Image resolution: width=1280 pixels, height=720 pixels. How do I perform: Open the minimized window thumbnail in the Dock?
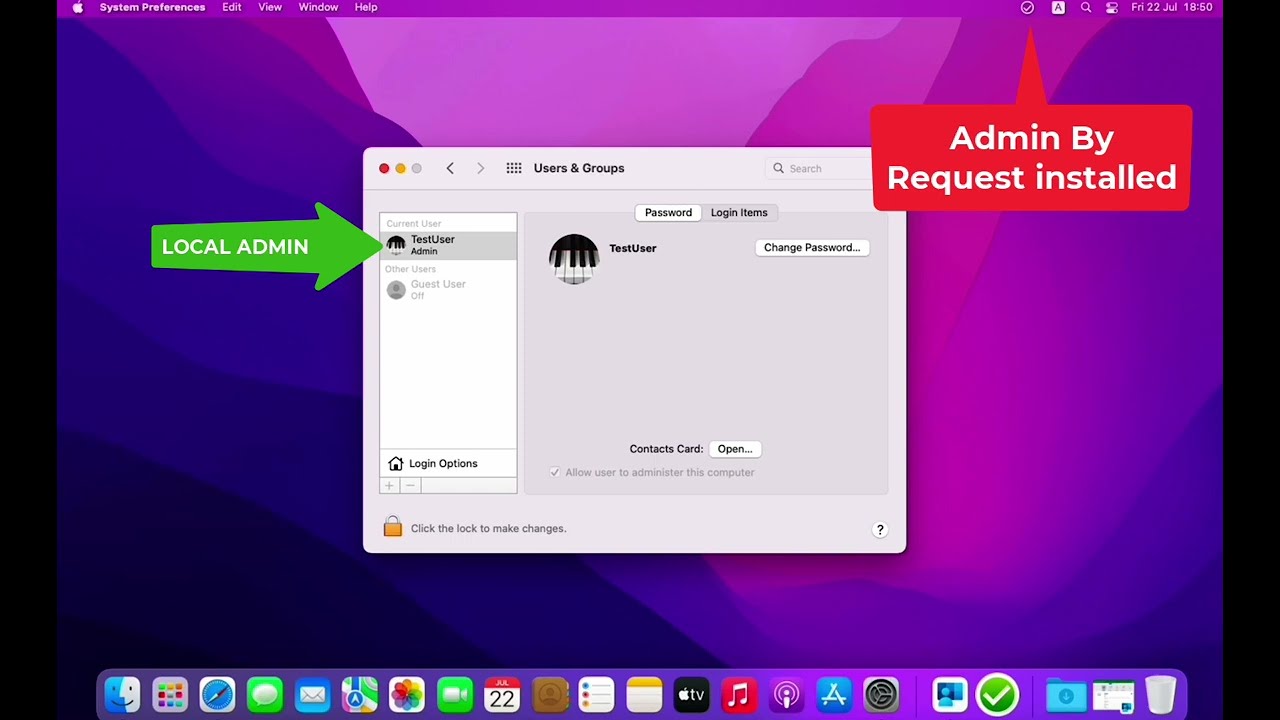click(1113, 694)
